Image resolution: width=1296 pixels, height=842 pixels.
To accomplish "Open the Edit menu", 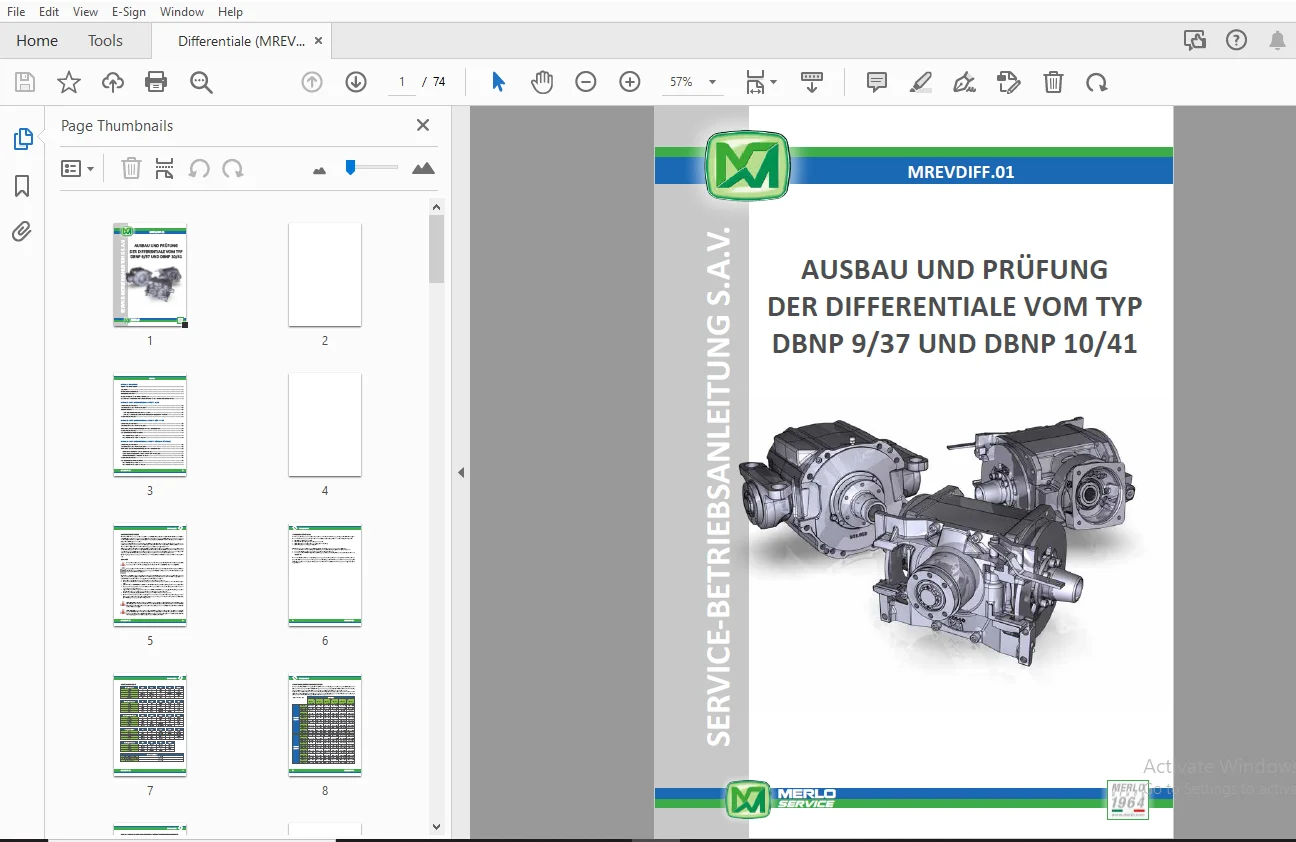I will pyautogui.click(x=49, y=12).
